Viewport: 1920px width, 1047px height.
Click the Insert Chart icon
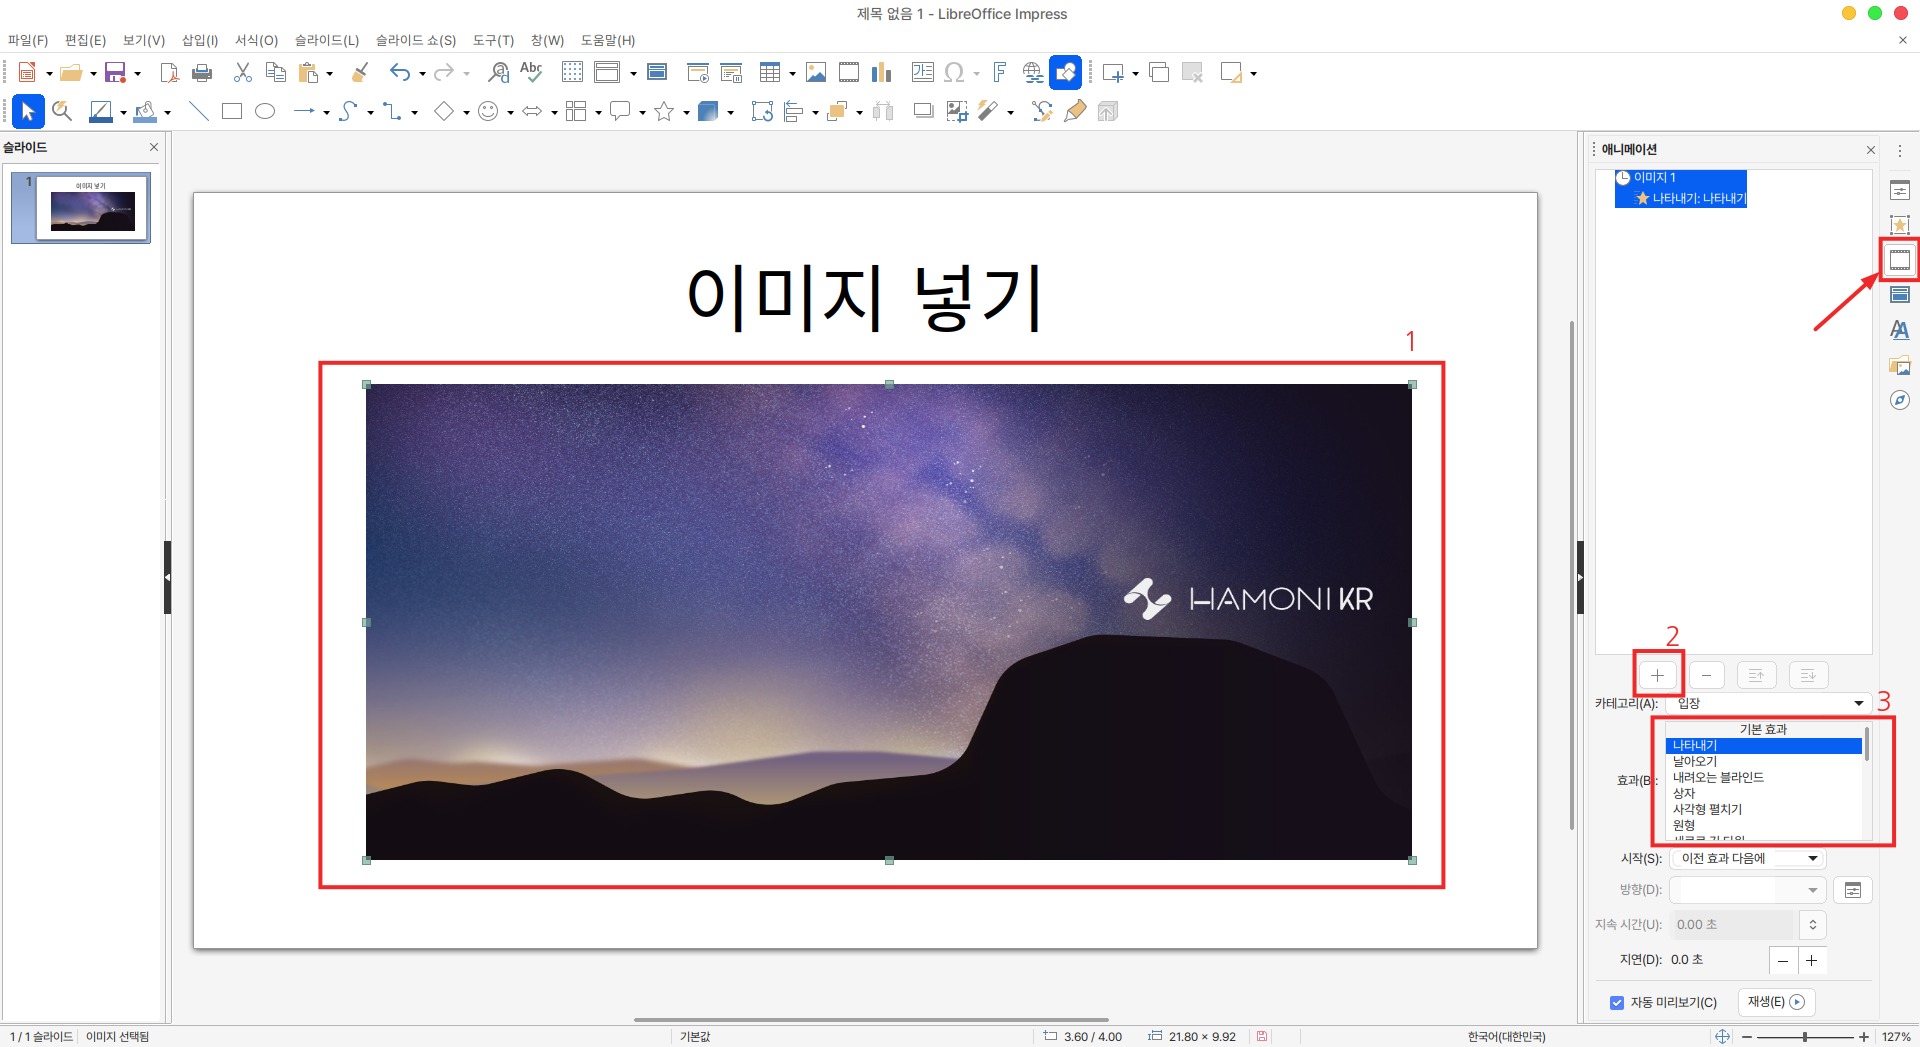[881, 73]
